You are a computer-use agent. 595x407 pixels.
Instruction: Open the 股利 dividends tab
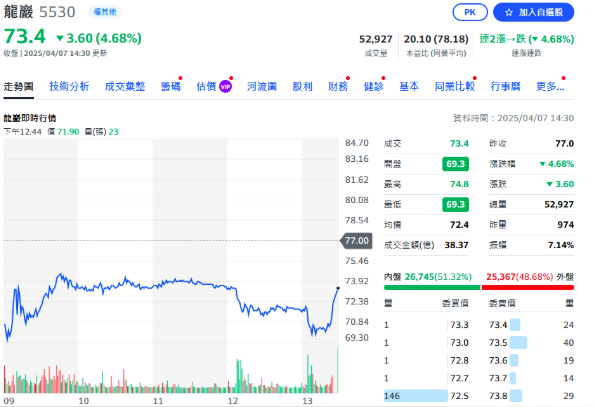click(x=302, y=86)
